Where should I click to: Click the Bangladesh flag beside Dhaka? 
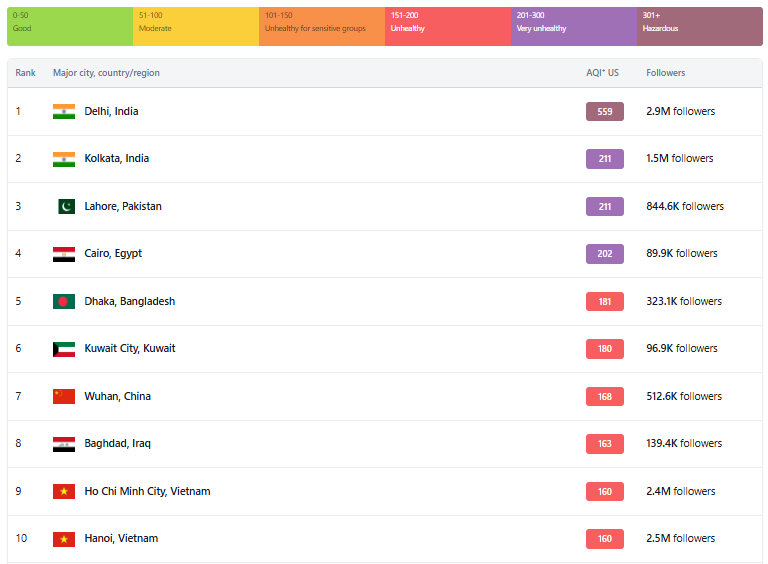(x=64, y=301)
